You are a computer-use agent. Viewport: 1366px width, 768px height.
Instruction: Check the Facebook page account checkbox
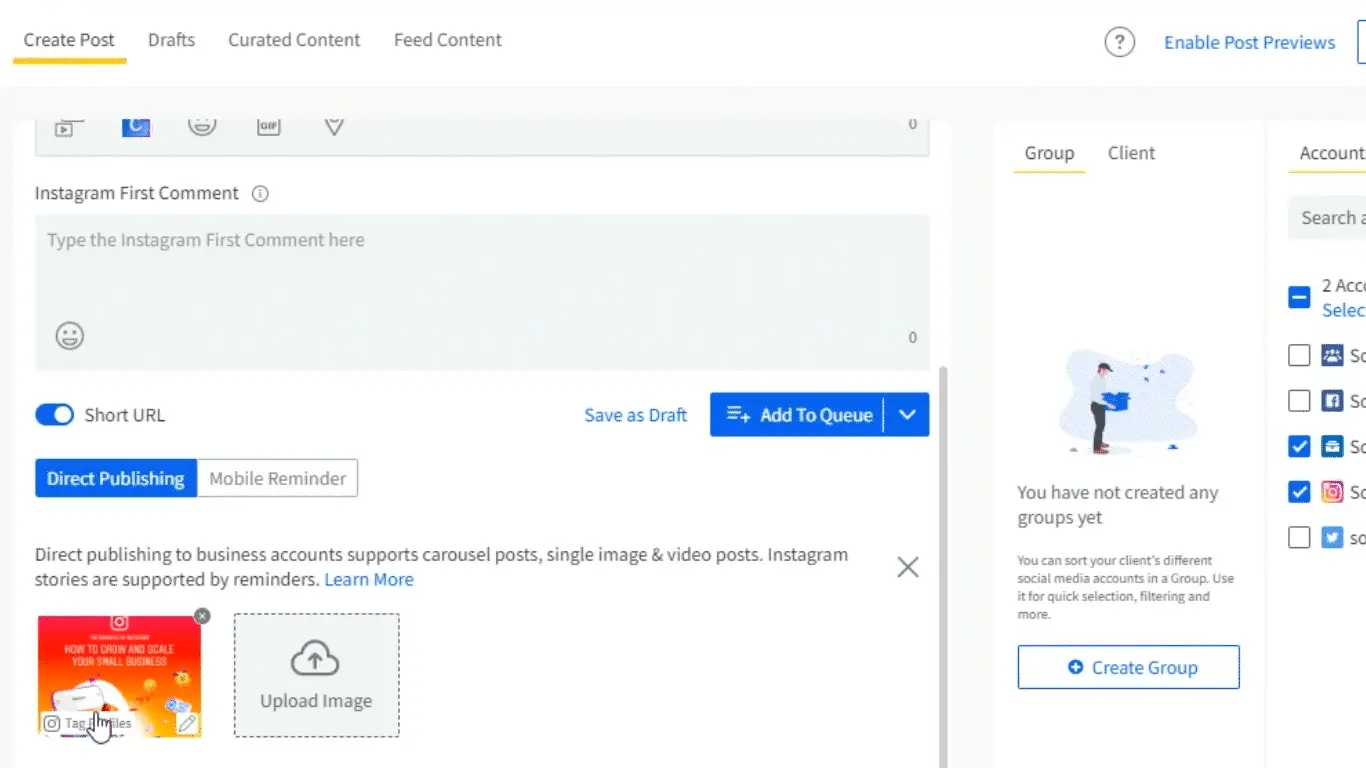pos(1299,401)
